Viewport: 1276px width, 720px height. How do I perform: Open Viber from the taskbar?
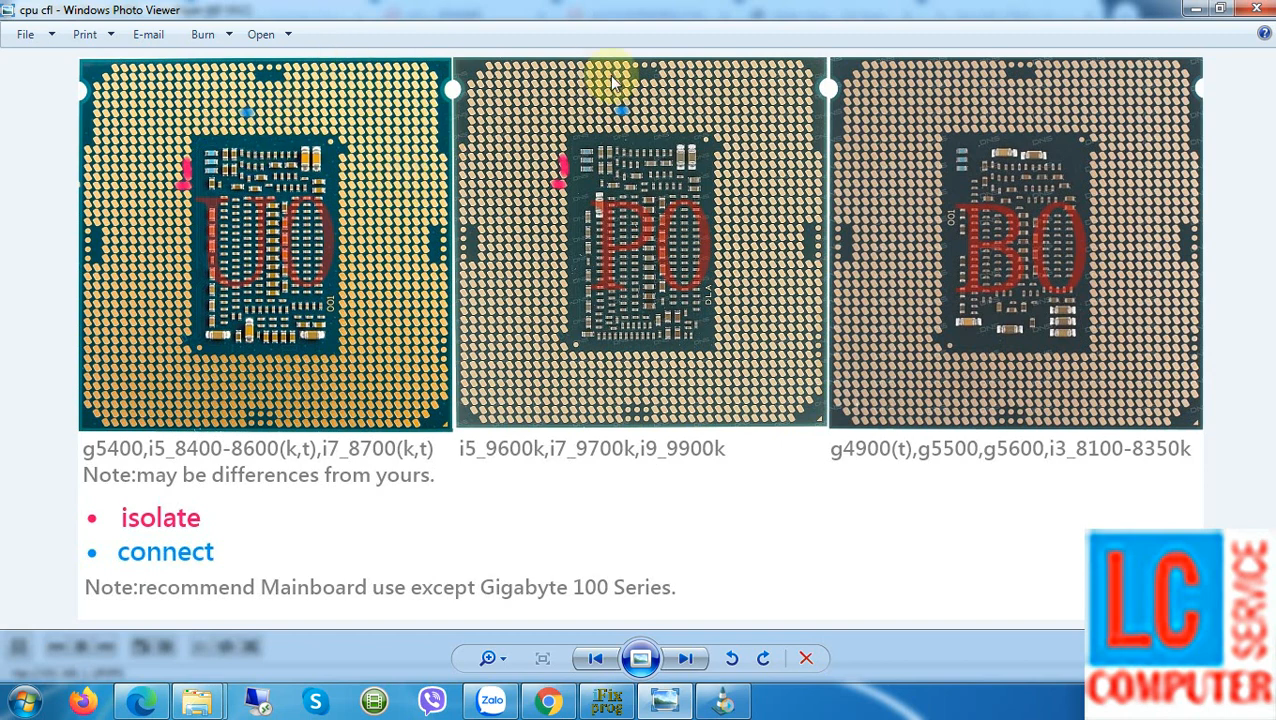[432, 701]
